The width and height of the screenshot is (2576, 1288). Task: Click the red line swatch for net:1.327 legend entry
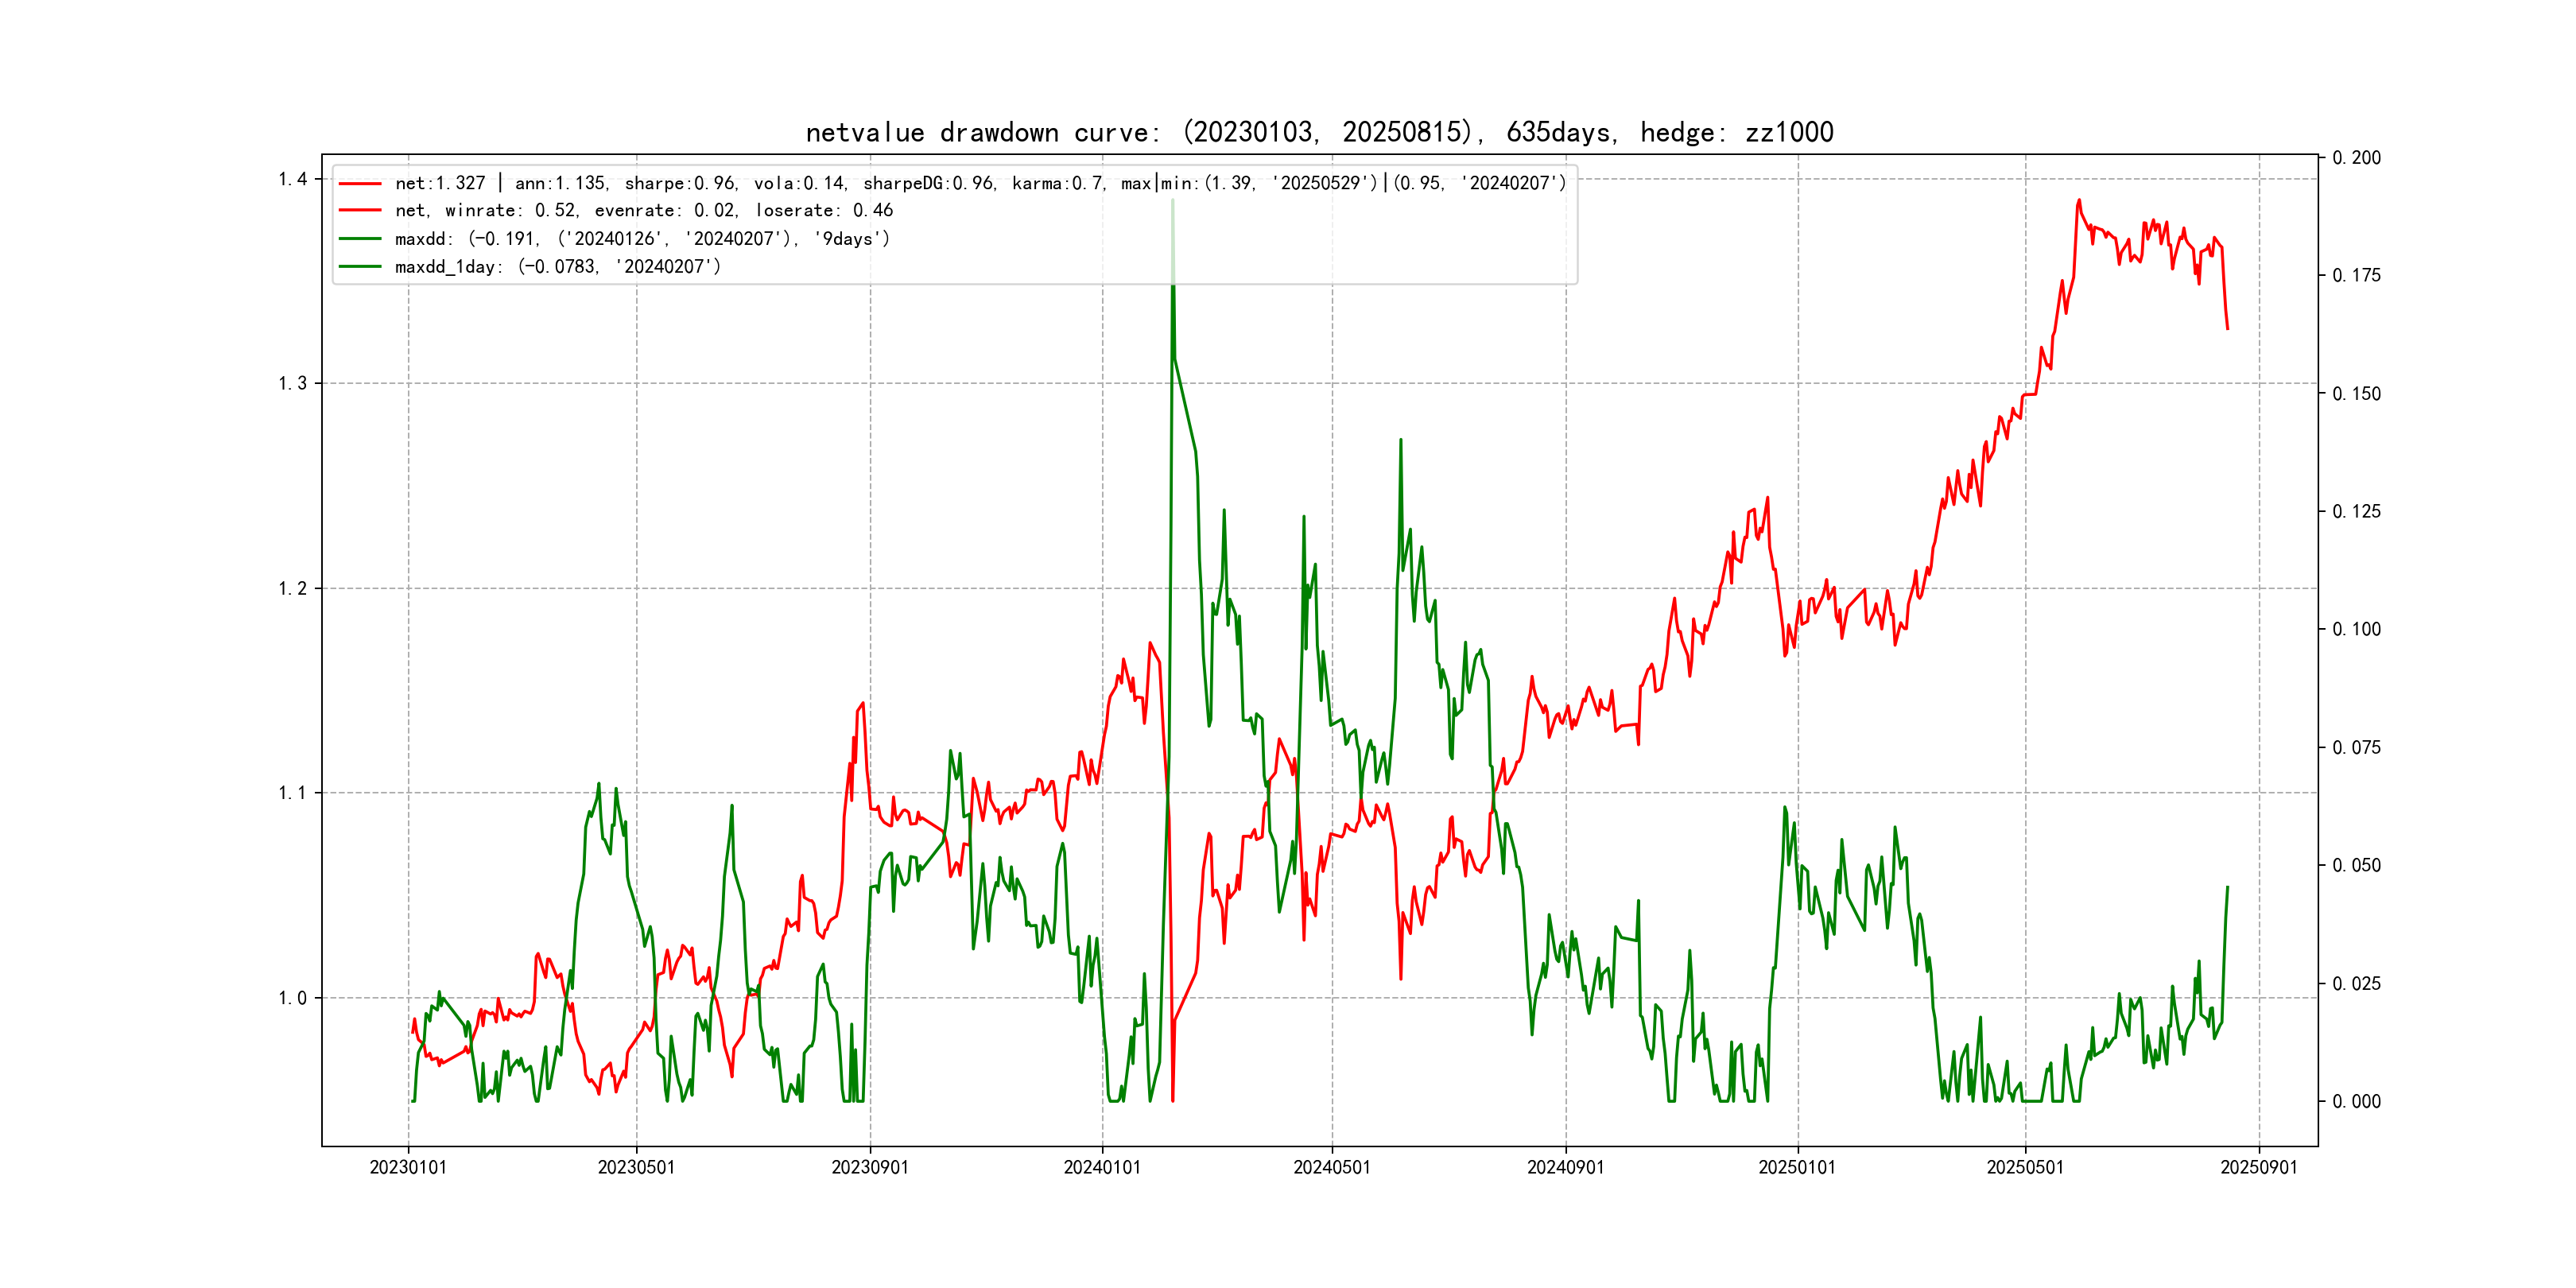360,183
